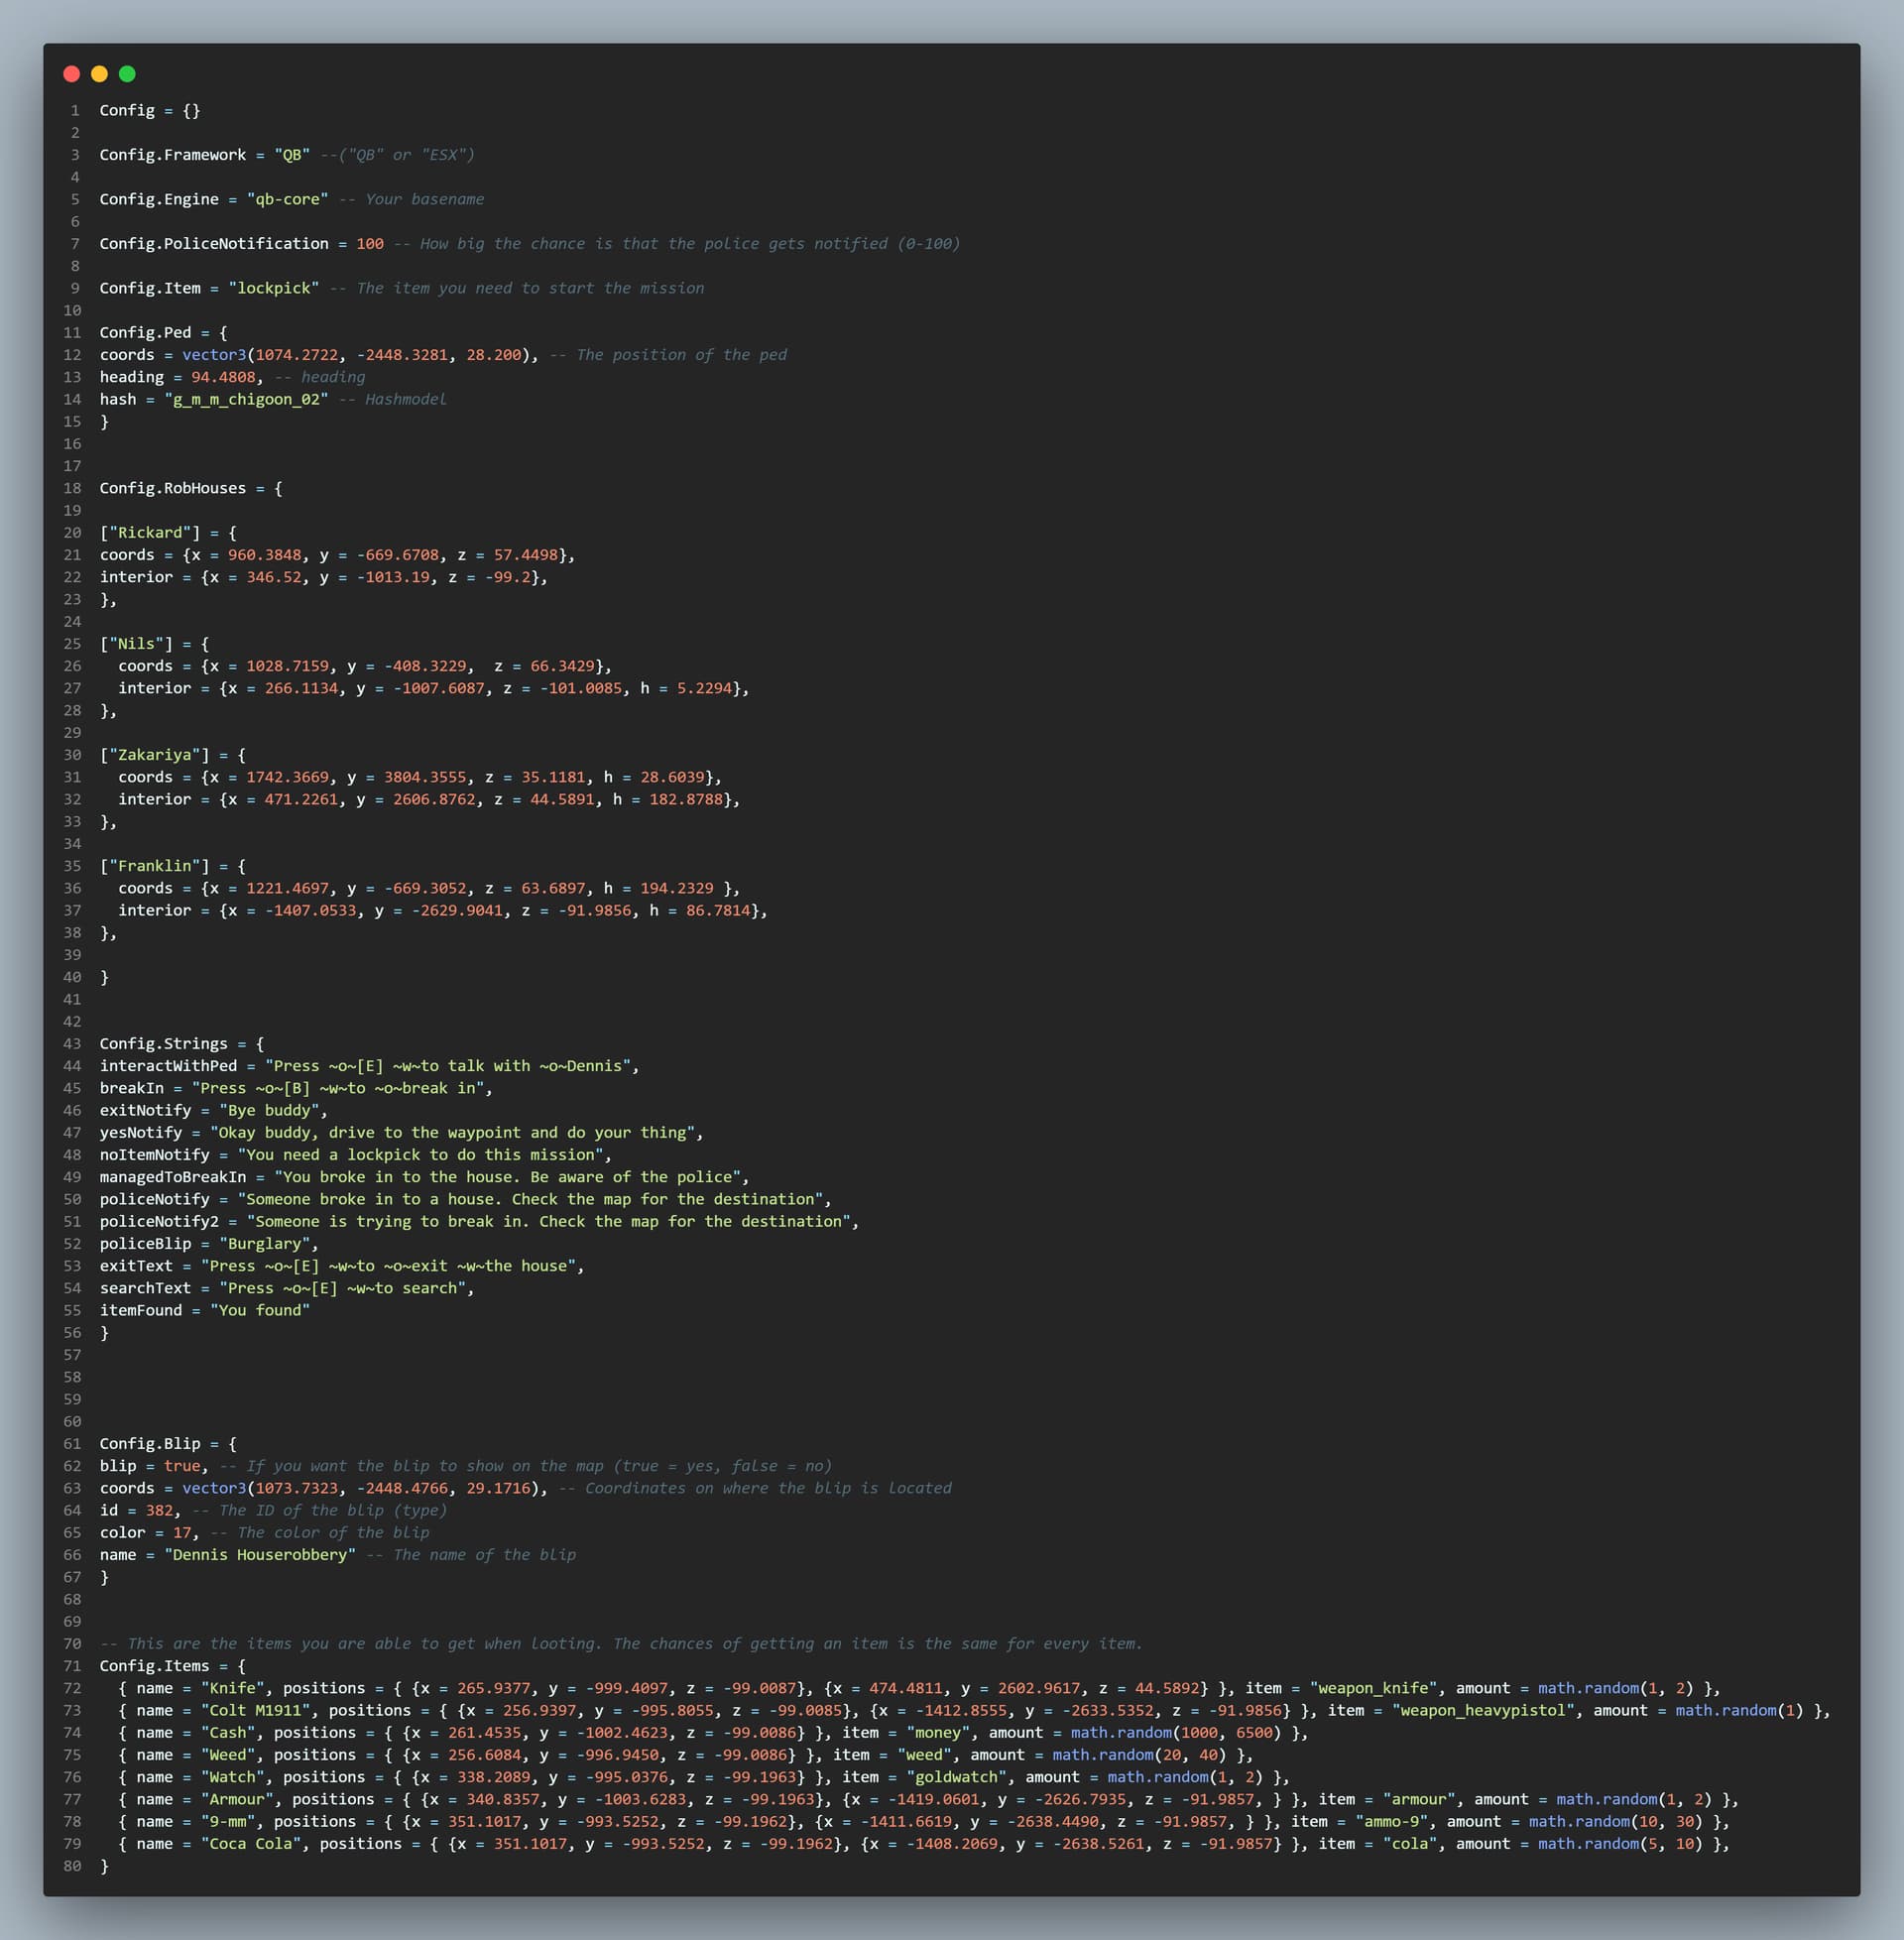The width and height of the screenshot is (1904, 1940).
Task: Click the exitNotify string "Bye buddy"
Action: click(268, 1110)
